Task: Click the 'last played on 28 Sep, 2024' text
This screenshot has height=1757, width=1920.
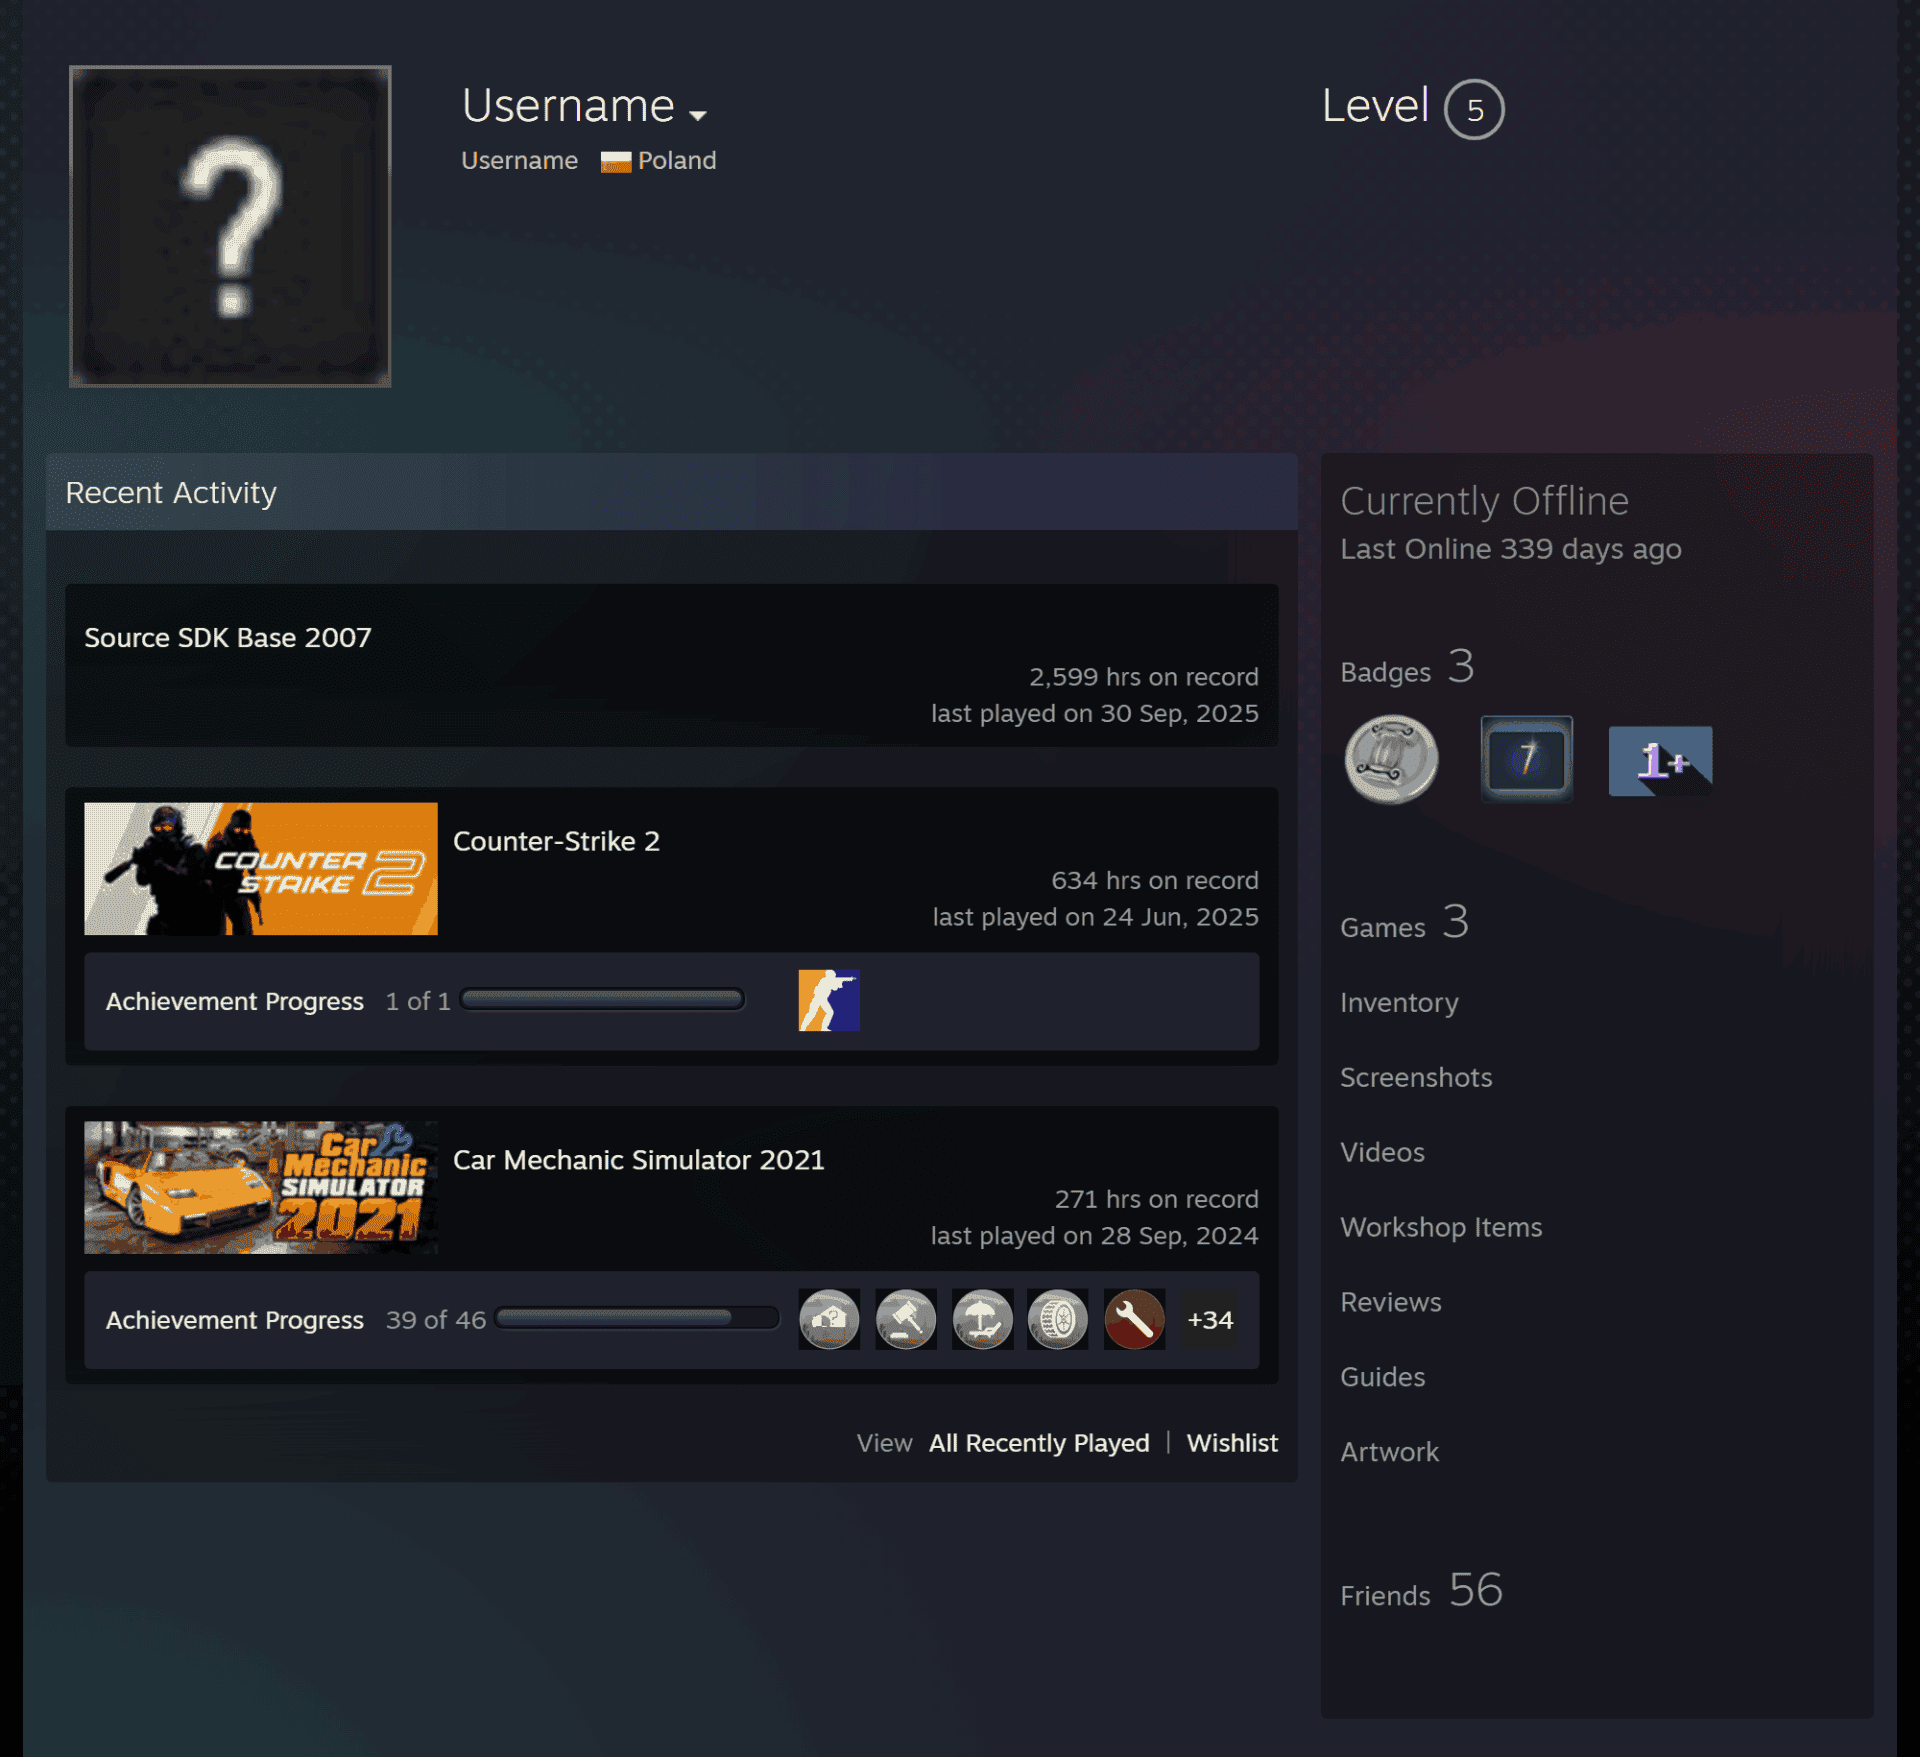Action: click(x=1094, y=1235)
